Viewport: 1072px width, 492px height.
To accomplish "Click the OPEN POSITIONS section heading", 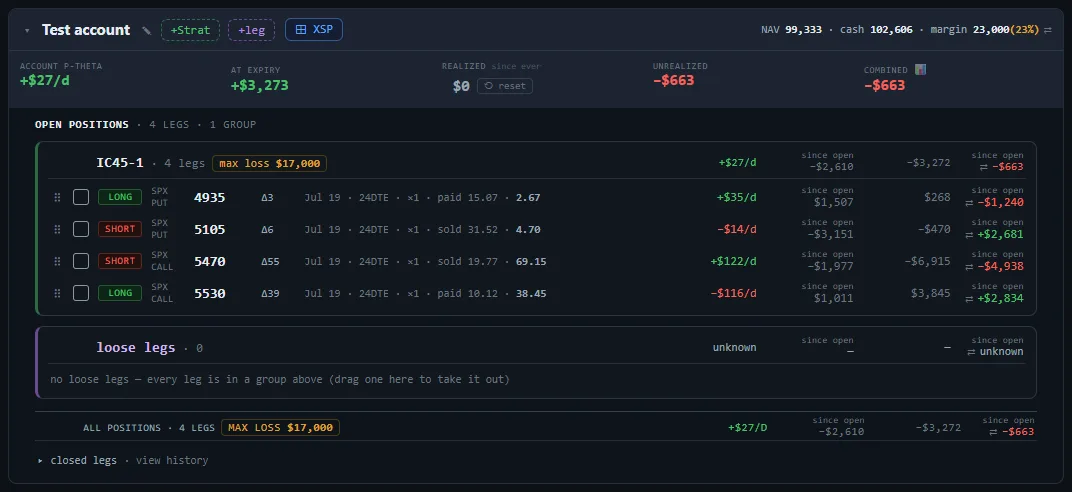I will [x=82, y=124].
